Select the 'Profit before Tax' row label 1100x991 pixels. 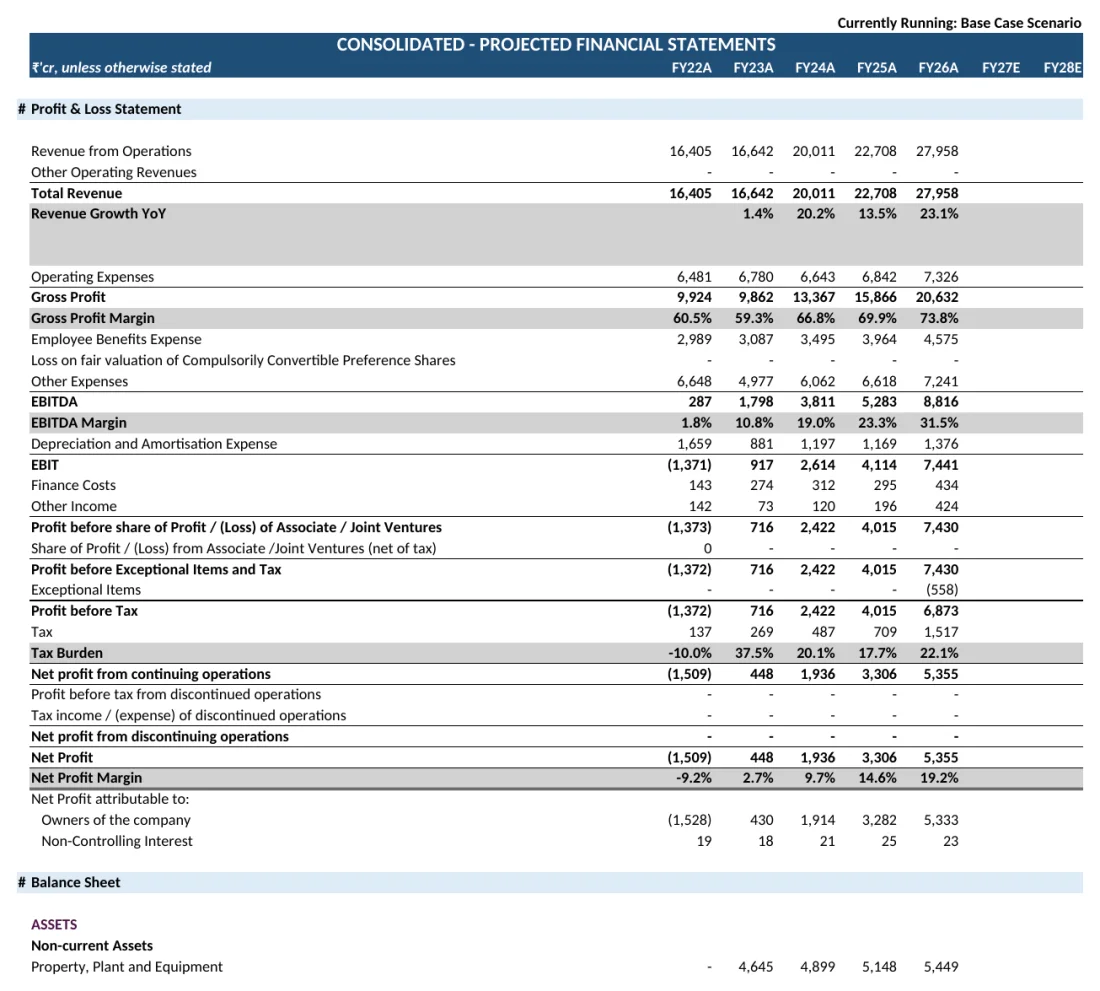[x=84, y=611]
